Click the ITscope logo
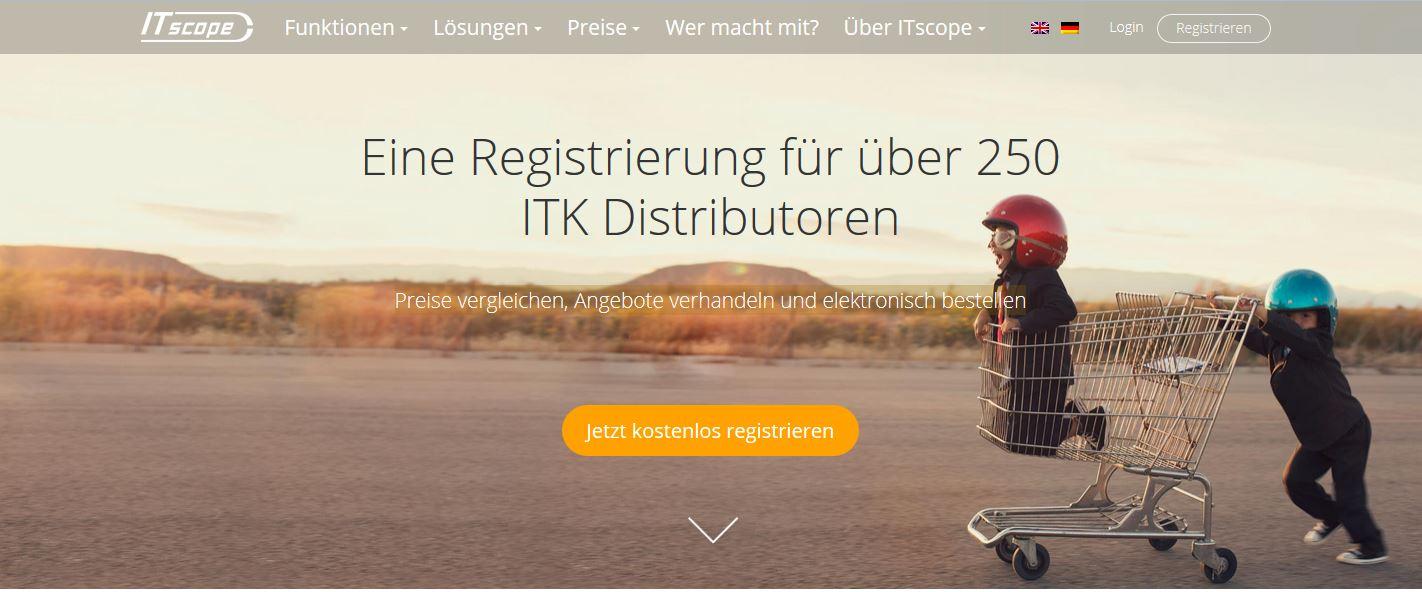Screen dimensions: 1422x592 (x=197, y=27)
